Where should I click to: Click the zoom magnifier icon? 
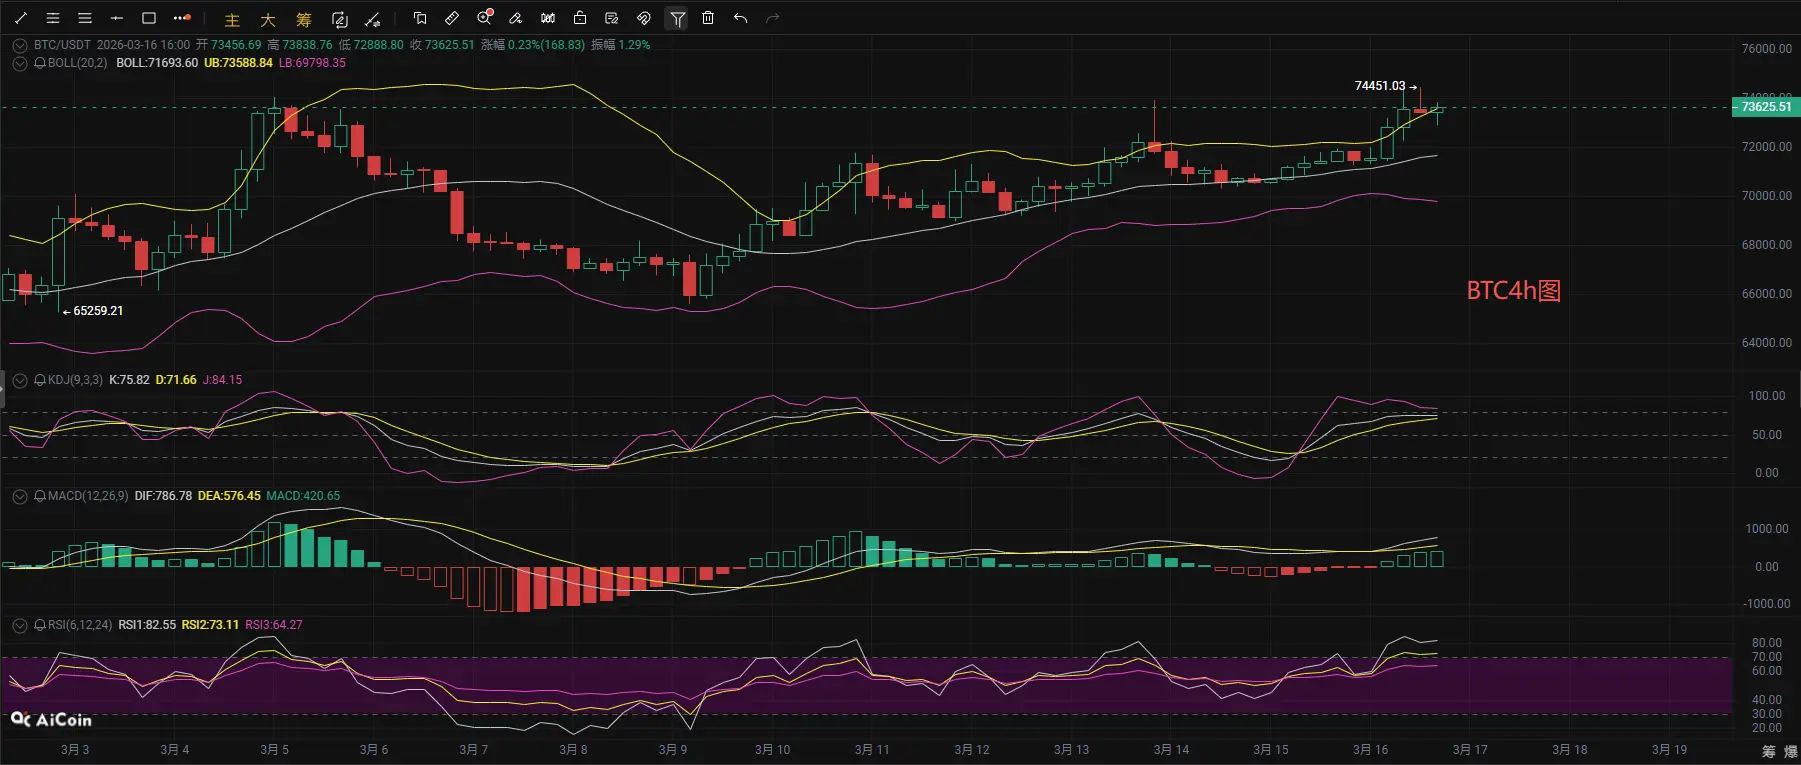[485, 17]
